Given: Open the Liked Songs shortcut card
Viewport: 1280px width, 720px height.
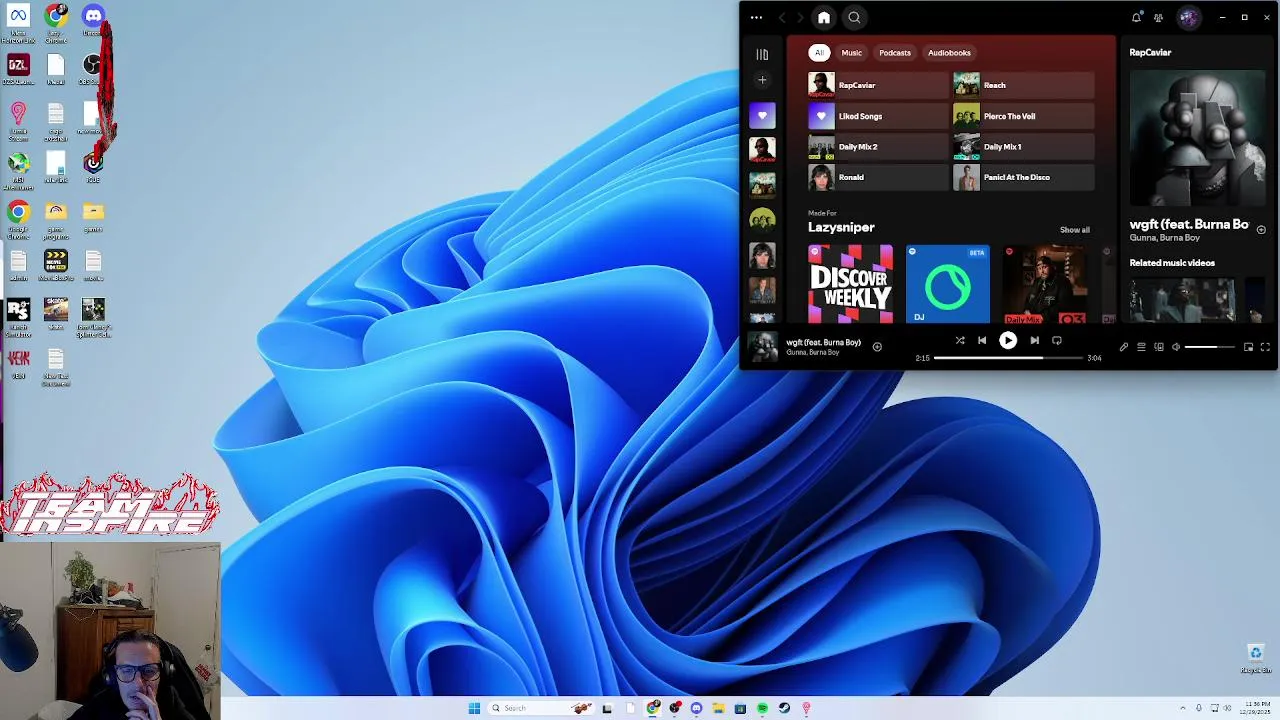Looking at the screenshot, I should coord(877,116).
